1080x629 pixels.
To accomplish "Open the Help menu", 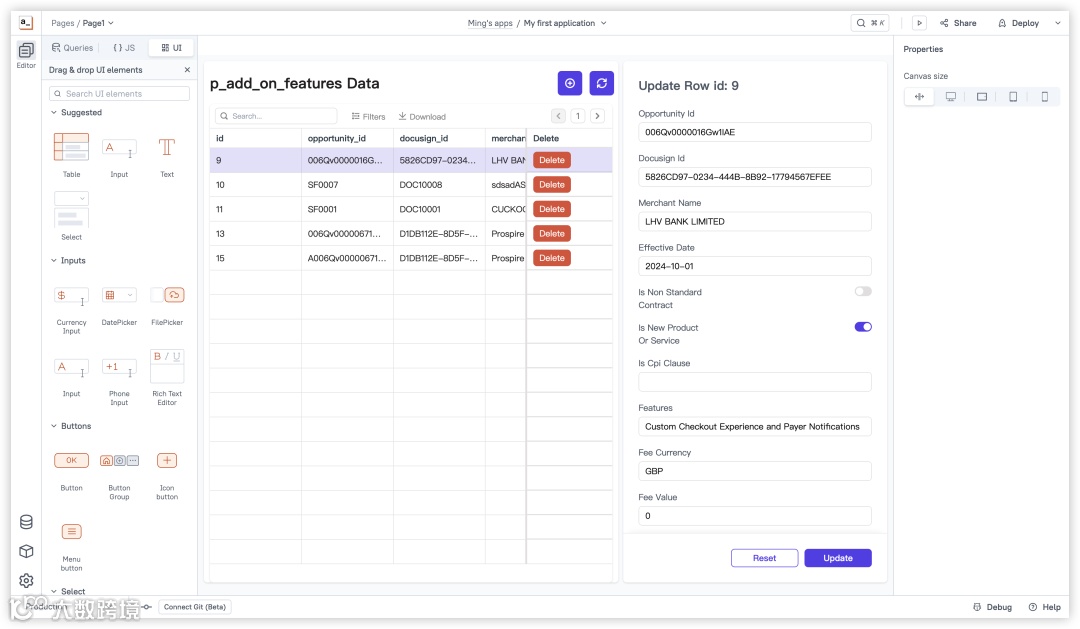I will [1044, 607].
